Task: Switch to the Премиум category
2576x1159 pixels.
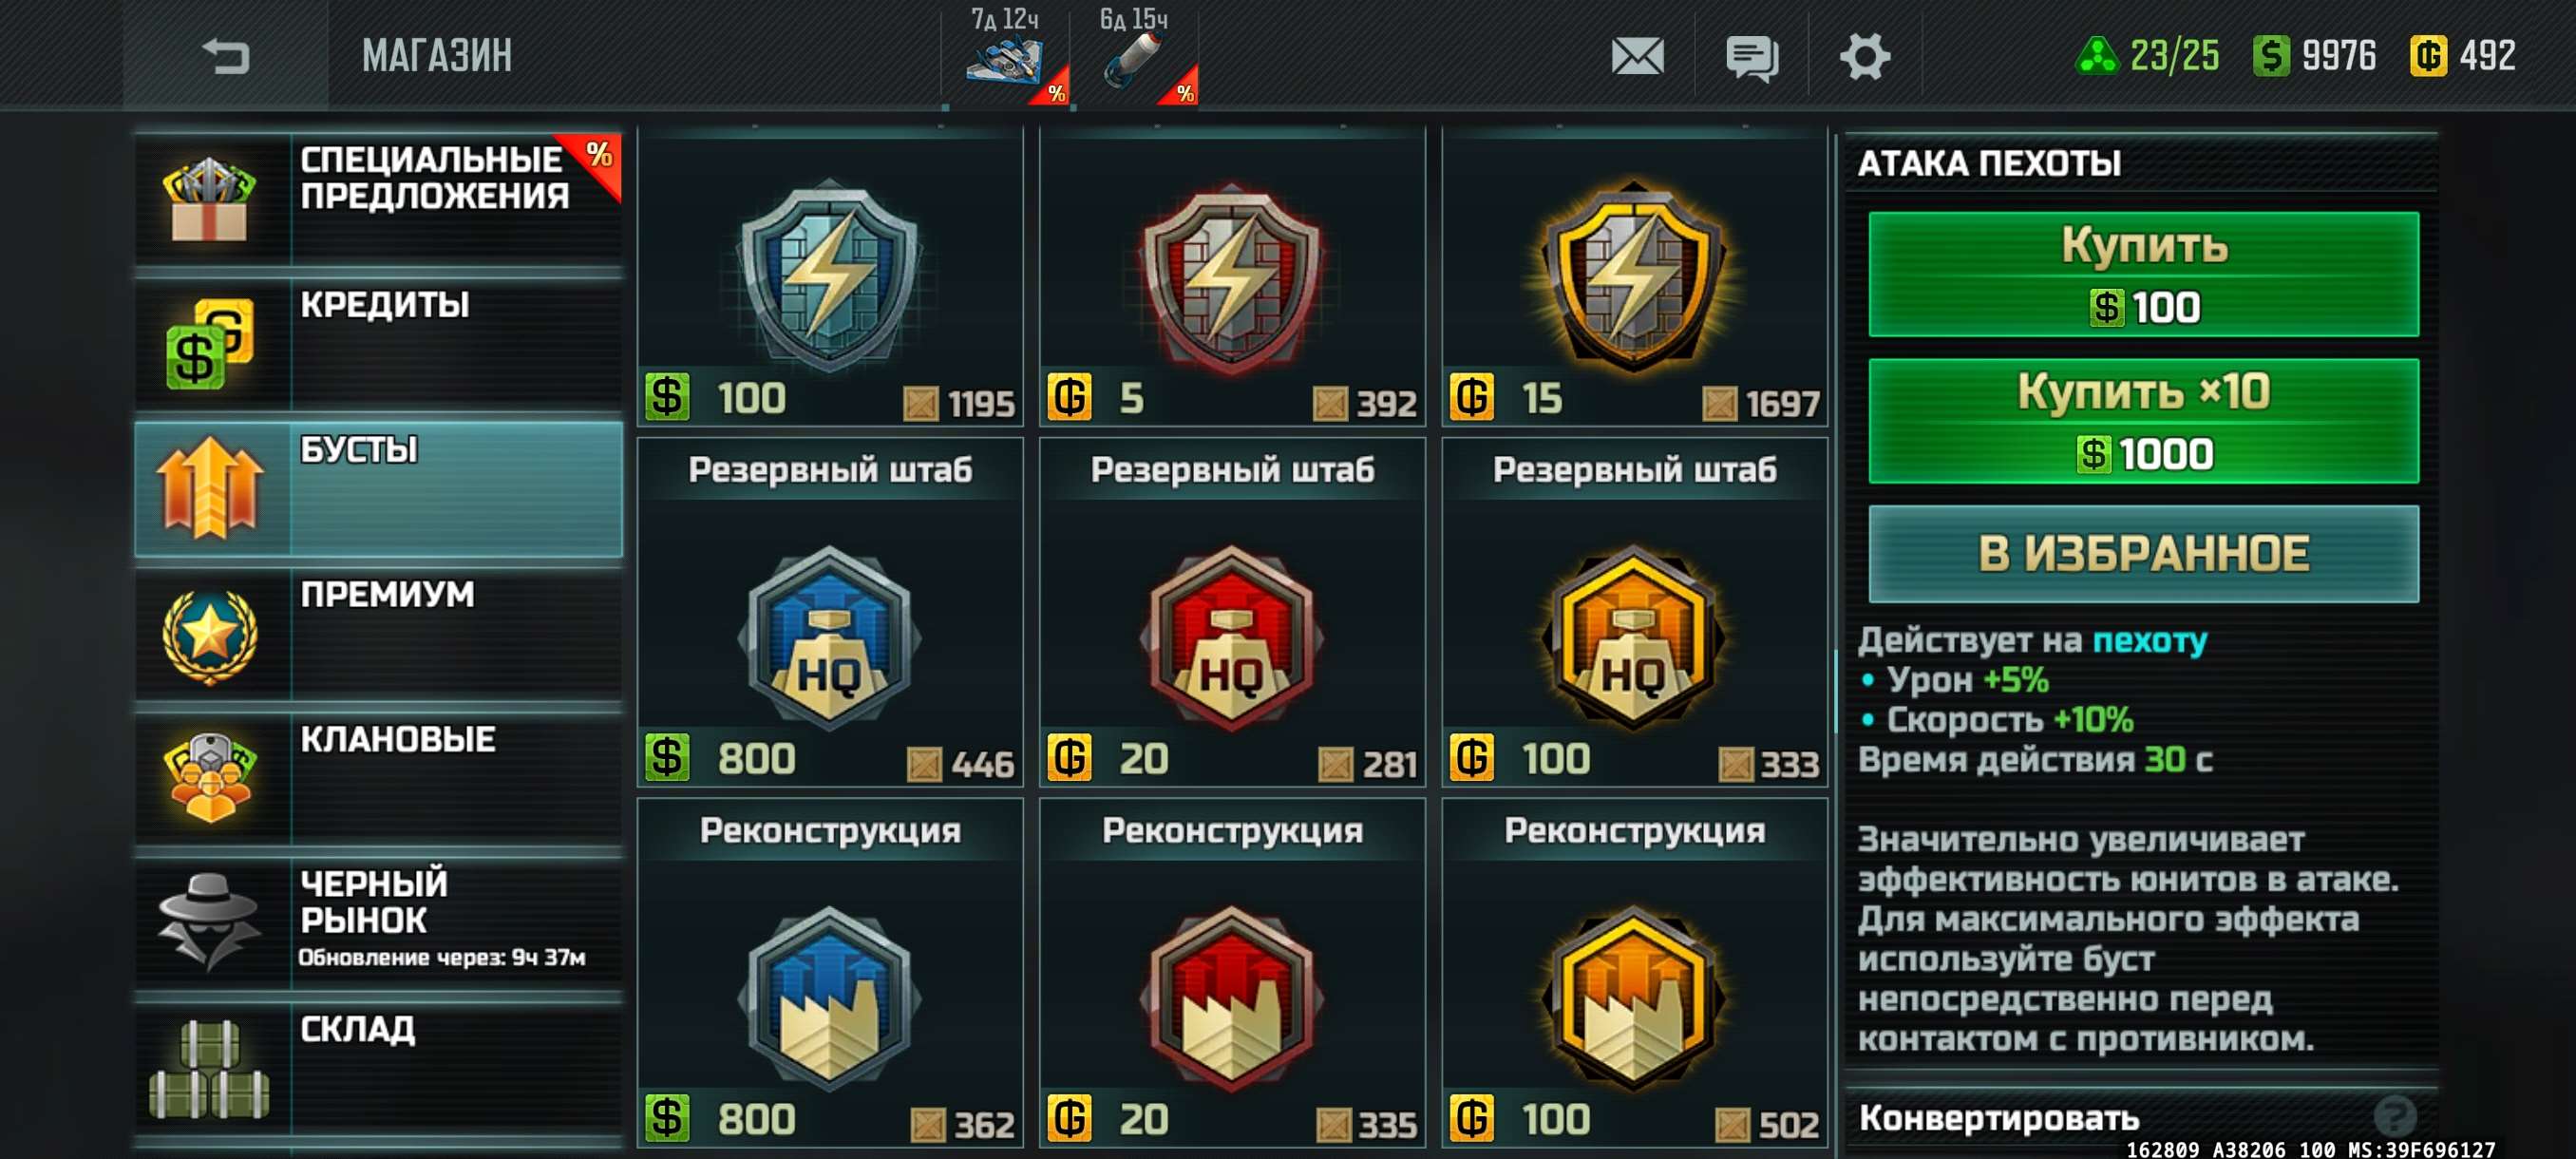Action: click(378, 633)
